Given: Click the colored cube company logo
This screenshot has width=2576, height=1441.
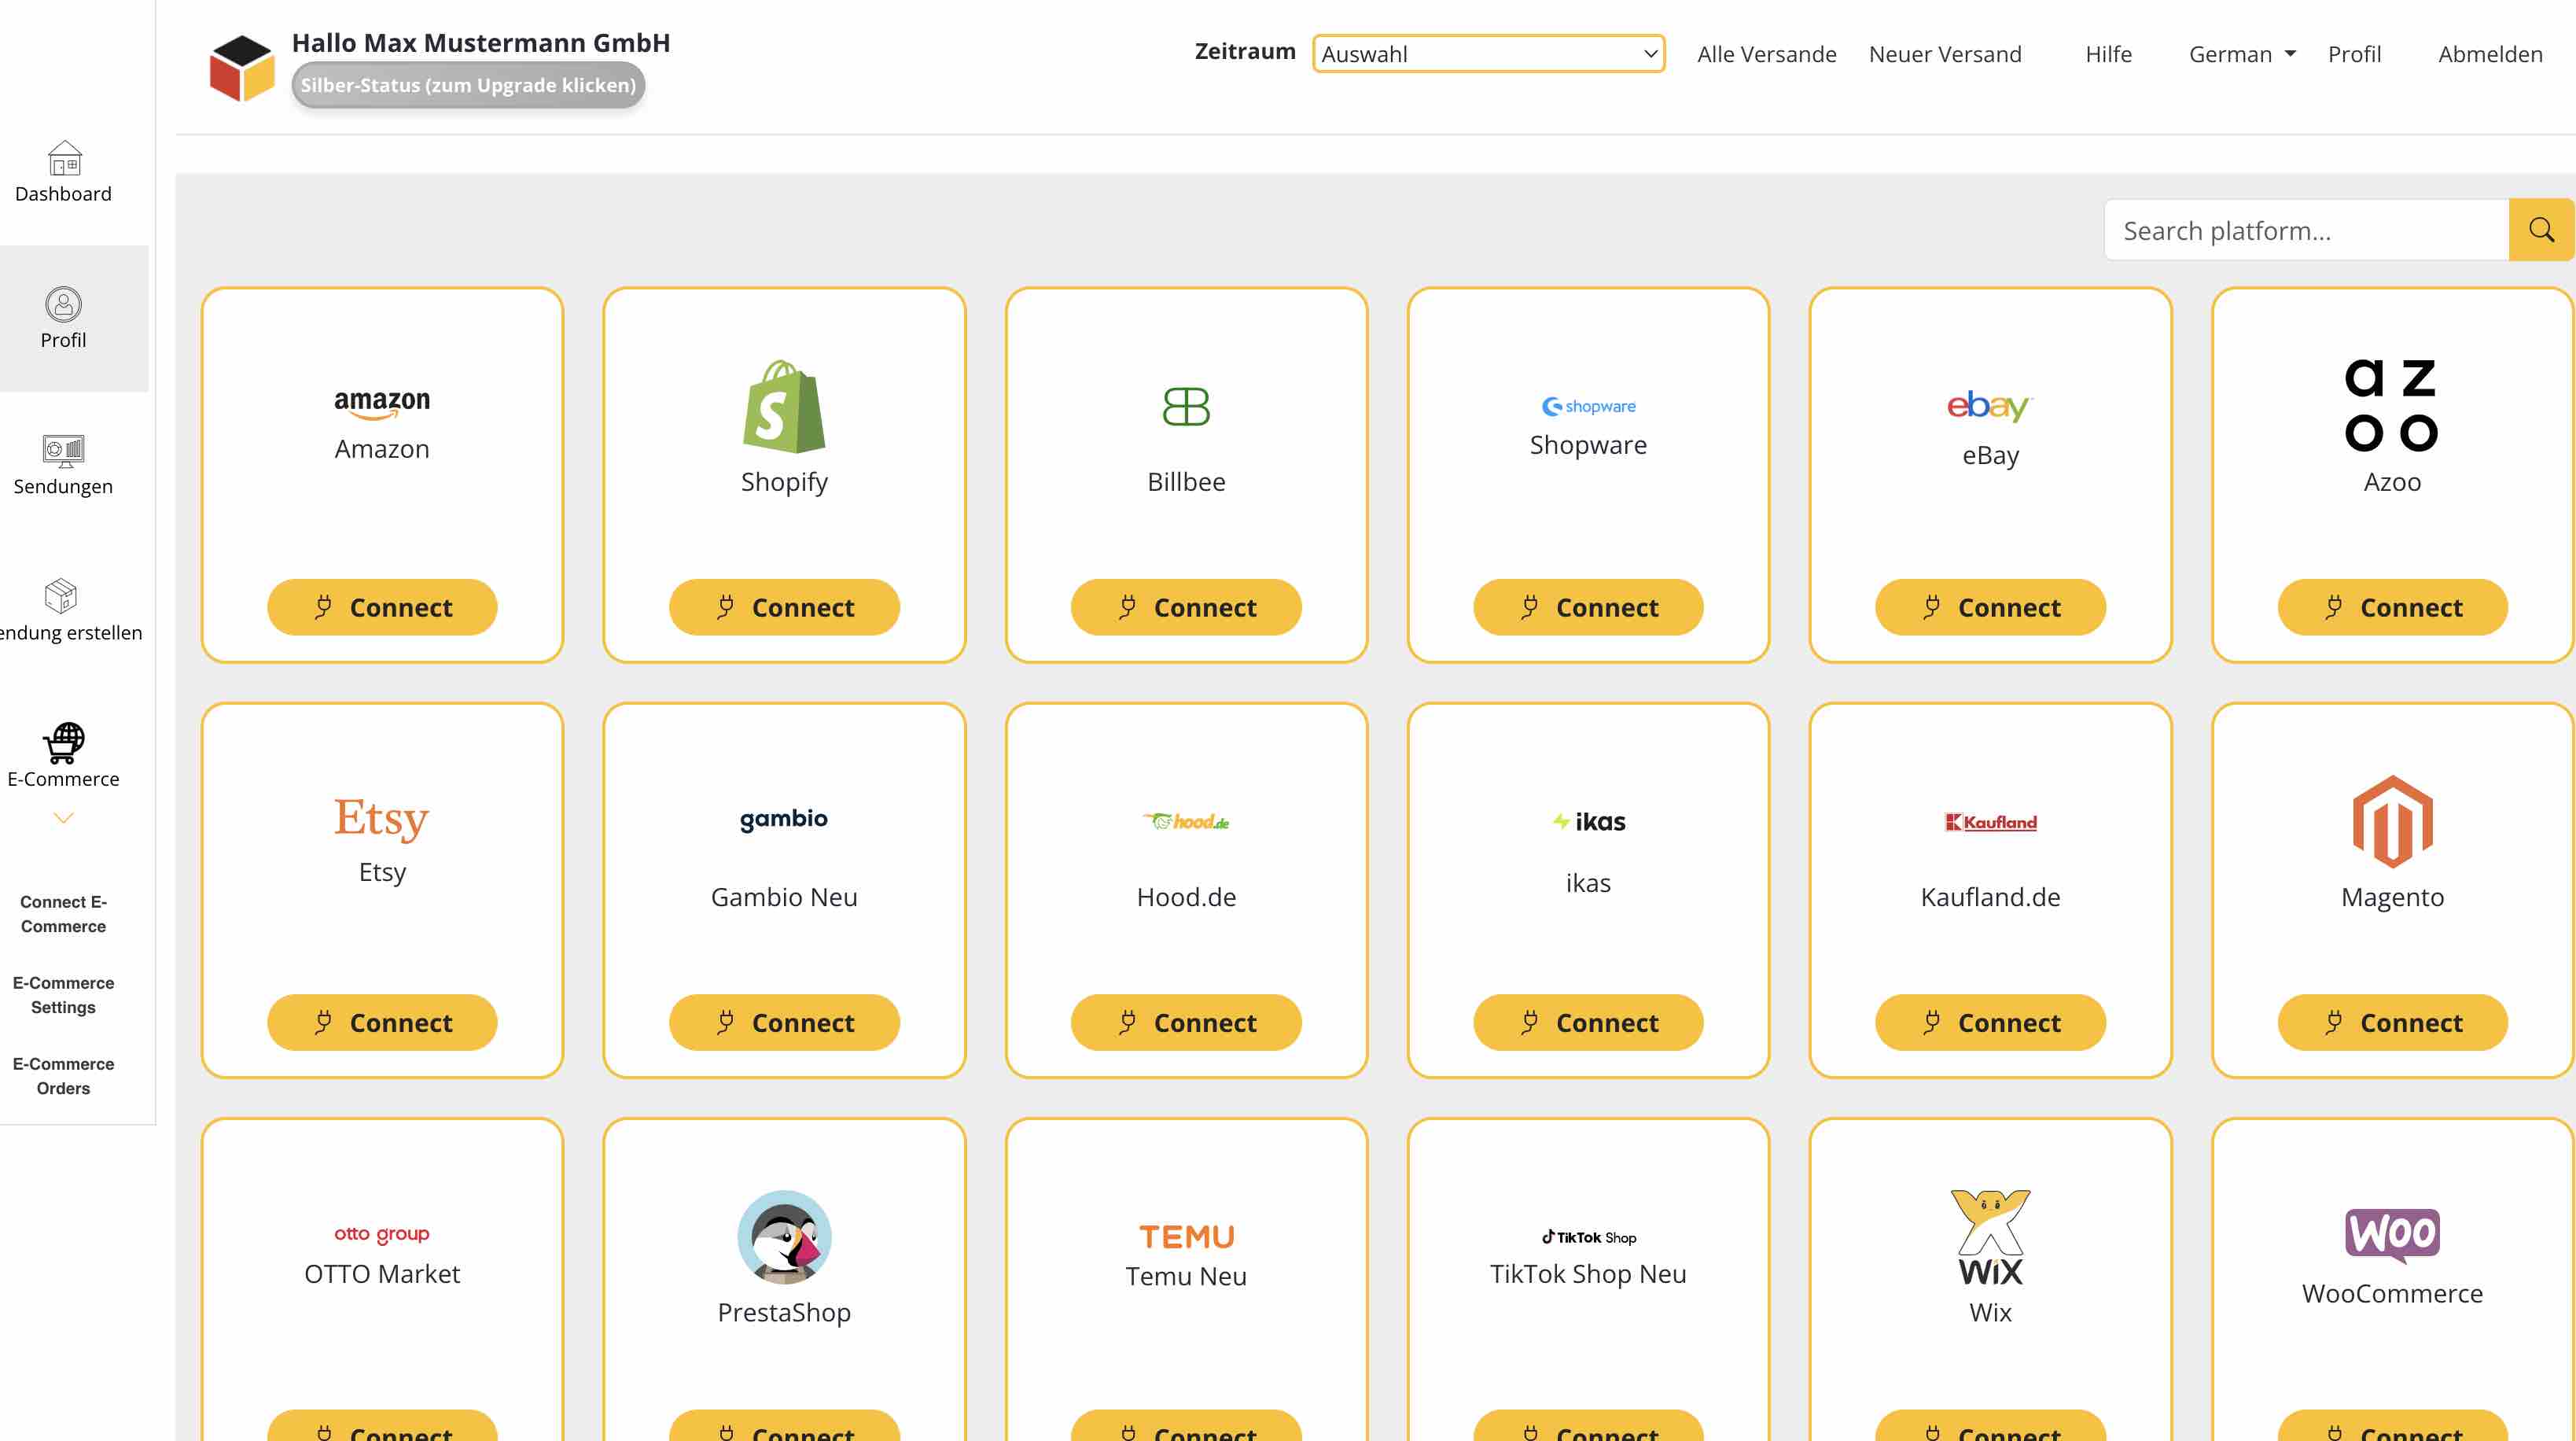Looking at the screenshot, I should click(x=241, y=68).
